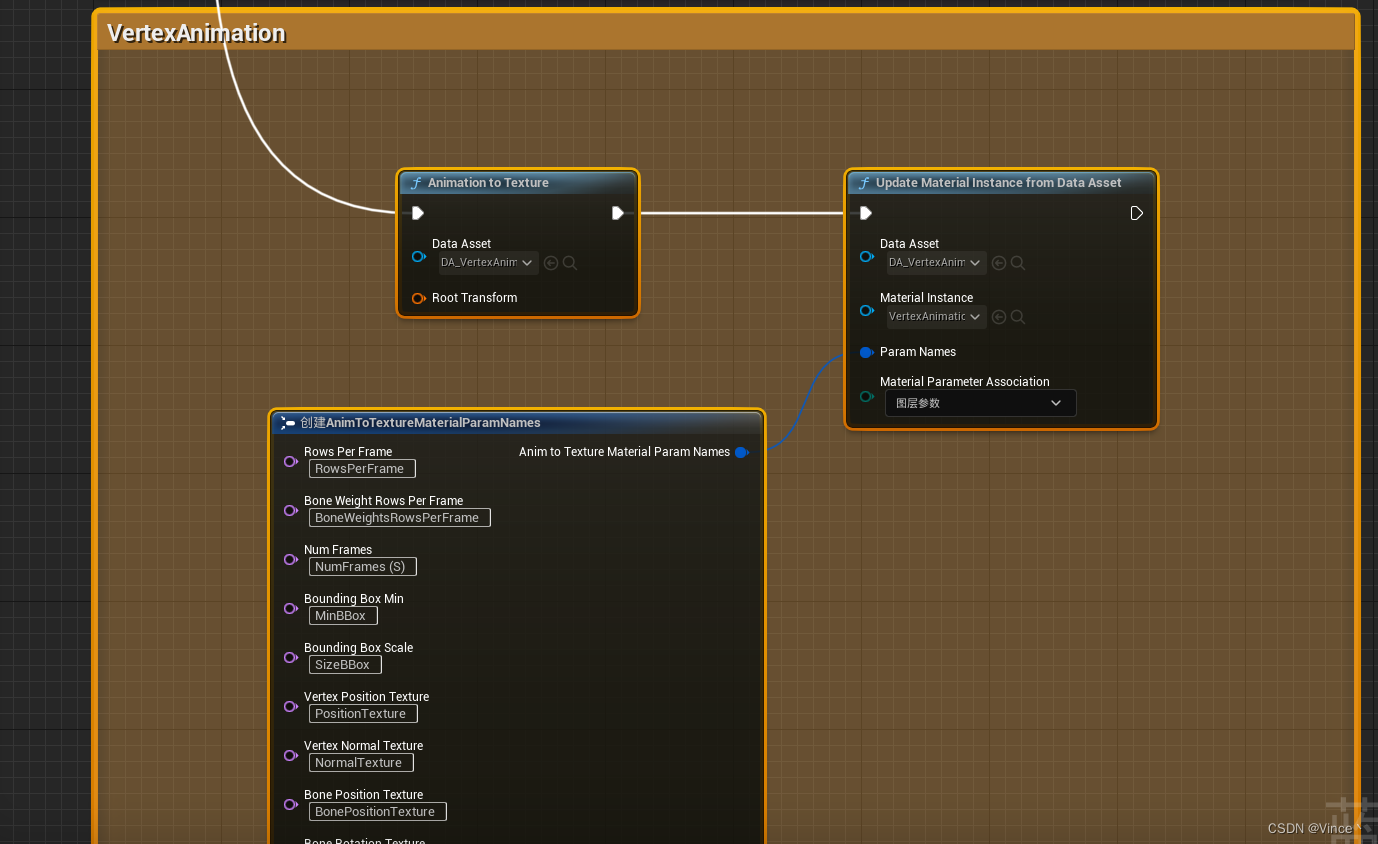Browse to asset magnifier in Animation to Texture

569,263
